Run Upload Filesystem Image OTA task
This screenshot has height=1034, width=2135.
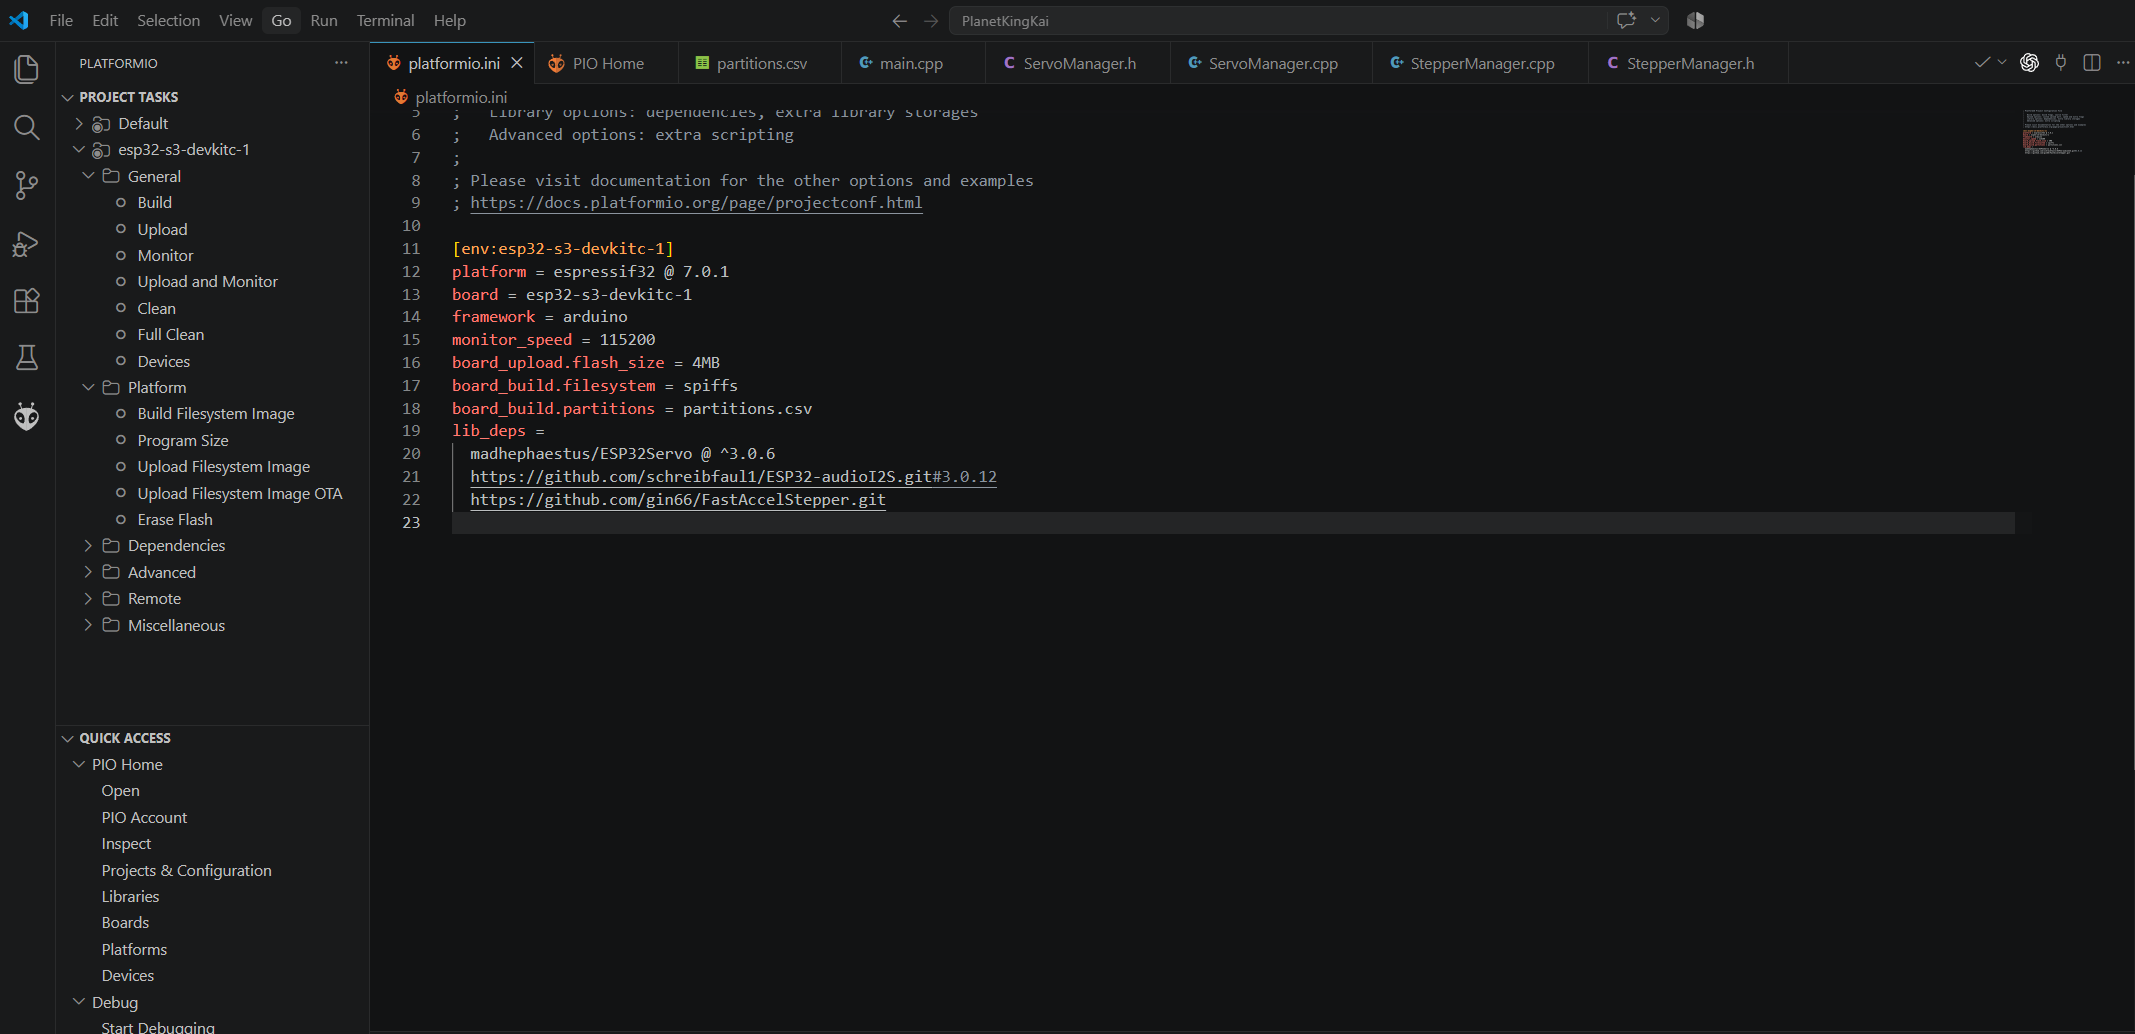(239, 493)
